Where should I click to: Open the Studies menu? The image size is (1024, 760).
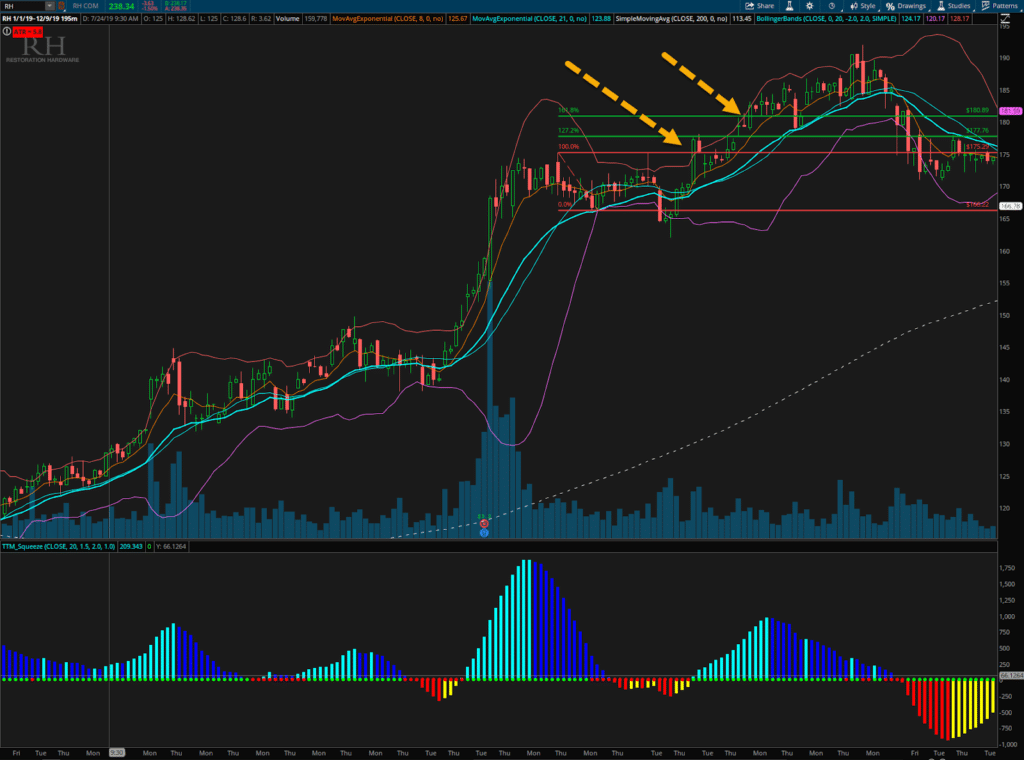(953, 6)
